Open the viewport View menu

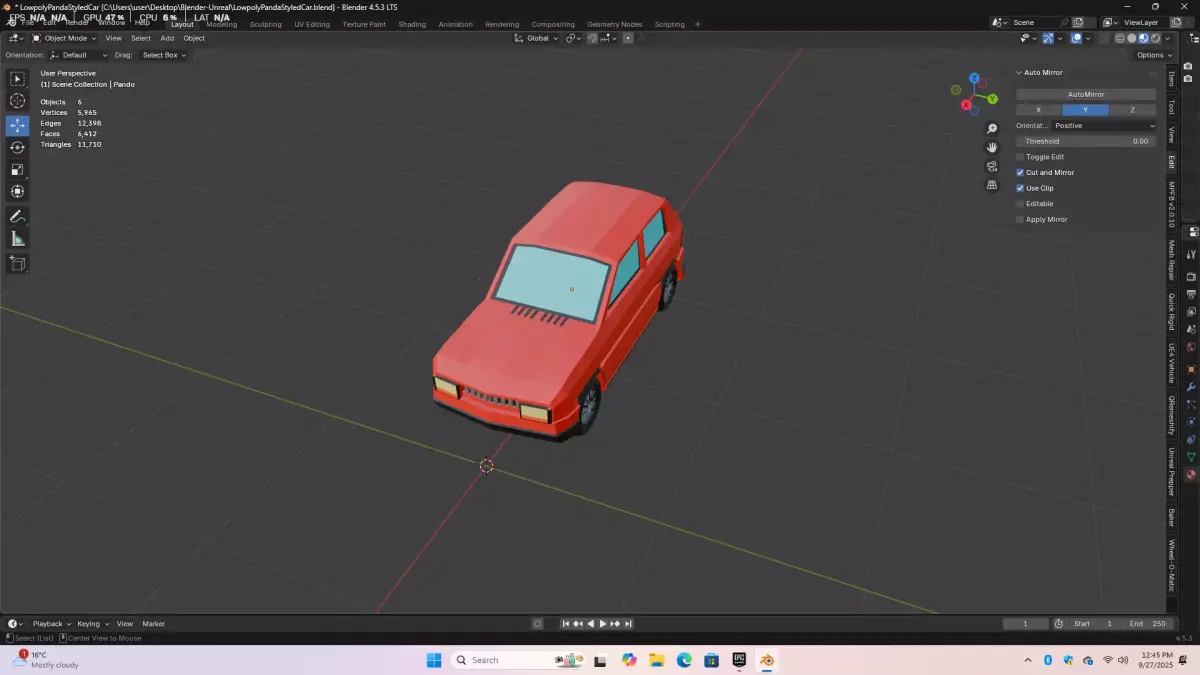coord(114,38)
